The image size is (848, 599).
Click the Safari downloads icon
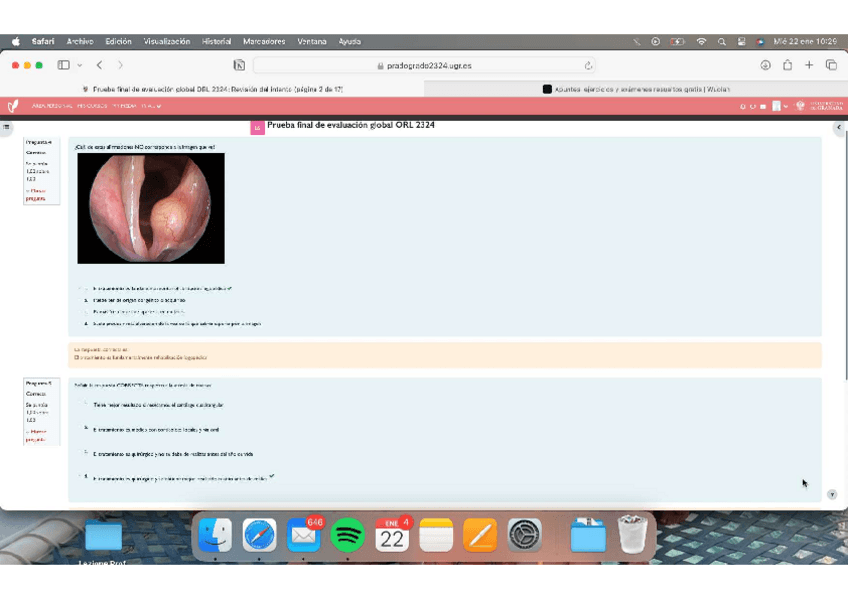tap(765, 65)
